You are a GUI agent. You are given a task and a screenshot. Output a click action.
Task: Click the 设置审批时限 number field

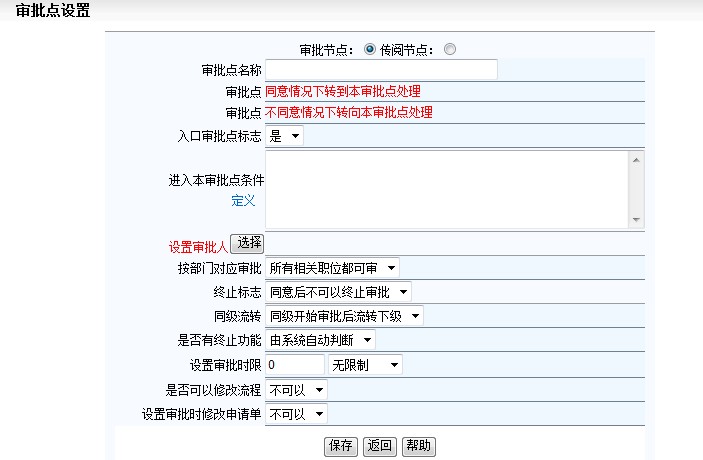(x=295, y=365)
